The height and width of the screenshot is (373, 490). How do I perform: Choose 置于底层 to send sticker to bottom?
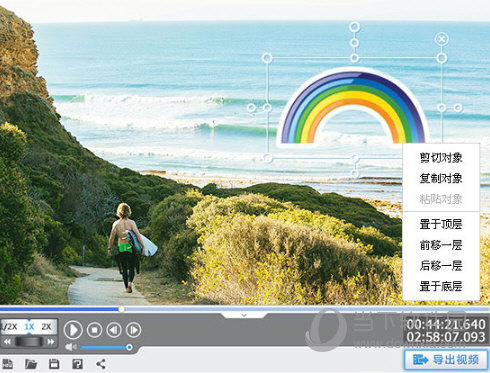(x=441, y=286)
